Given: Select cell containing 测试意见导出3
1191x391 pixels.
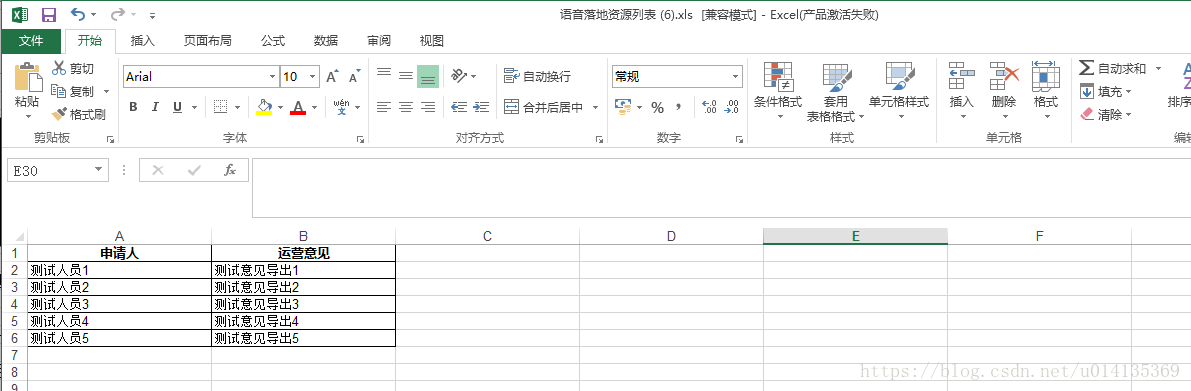Looking at the screenshot, I should click(304, 304).
